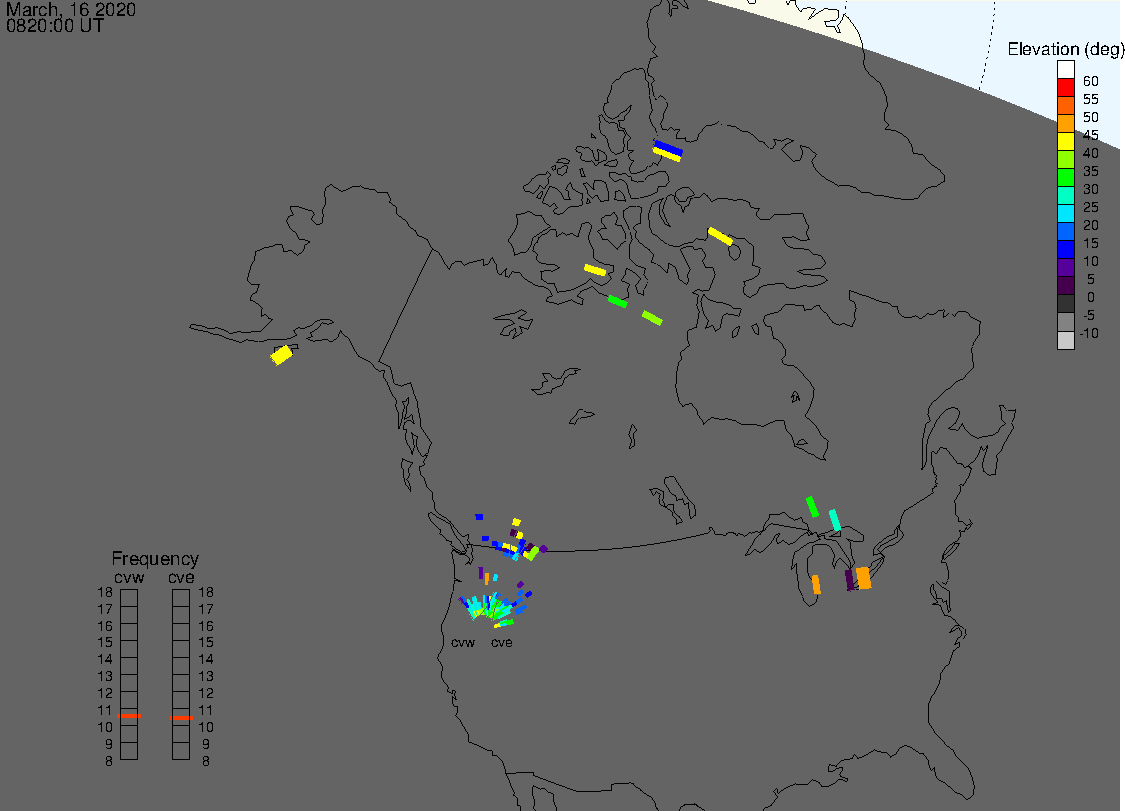Click the 'cvw' header under Frequency

(129, 578)
